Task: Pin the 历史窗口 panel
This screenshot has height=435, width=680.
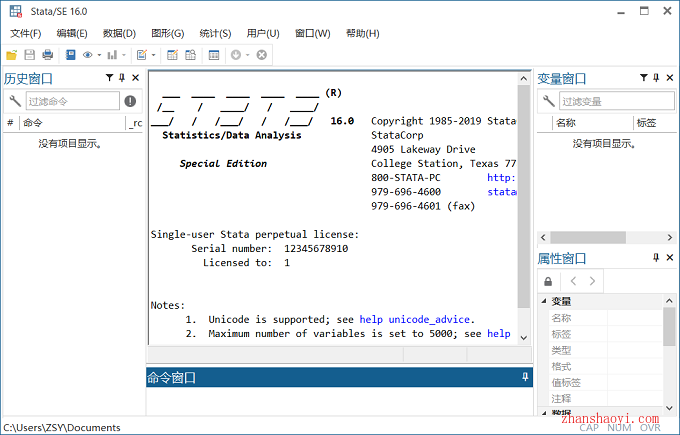Action: (x=122, y=78)
